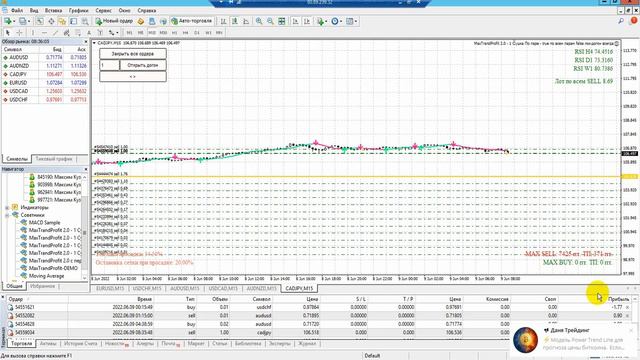Select the equidistant channel tool
The height and width of the screenshot is (360, 640).
pos(67,33)
